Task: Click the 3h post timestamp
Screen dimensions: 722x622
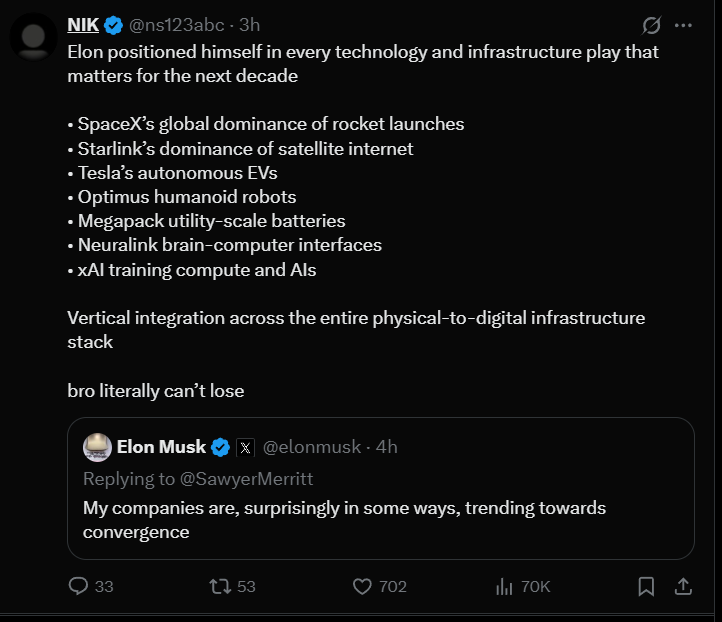Action: (248, 25)
